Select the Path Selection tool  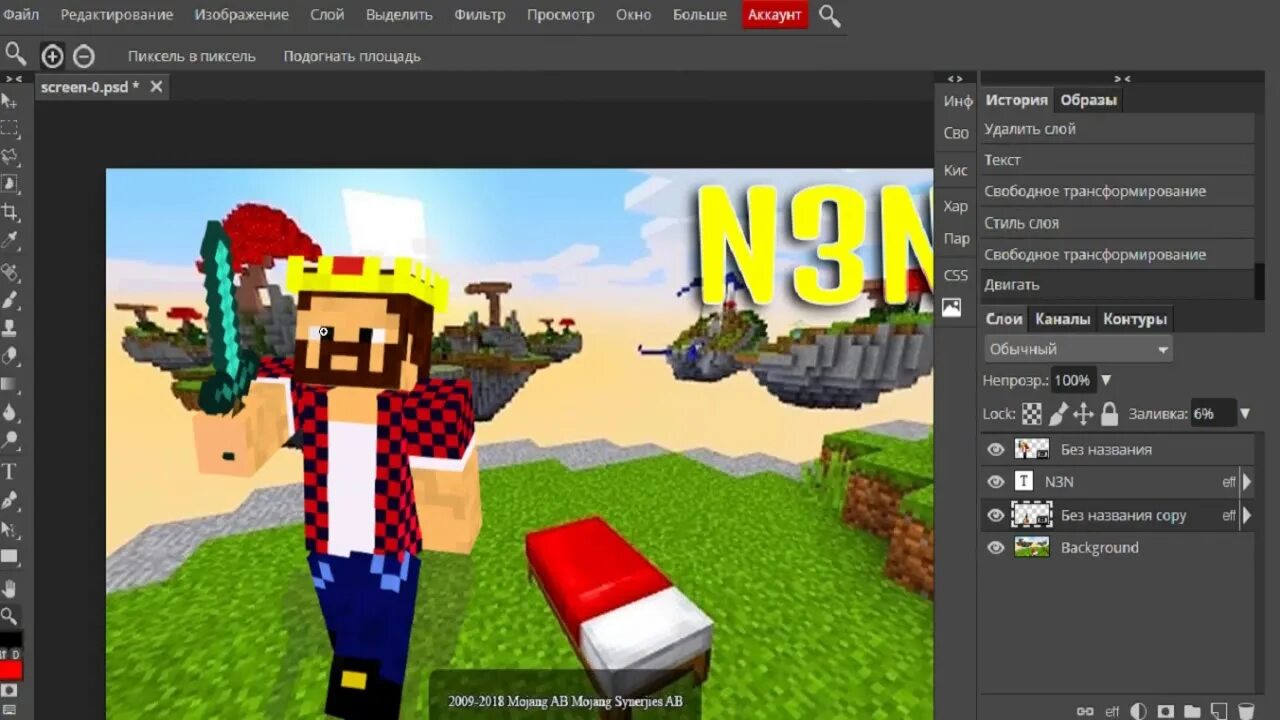[9, 529]
